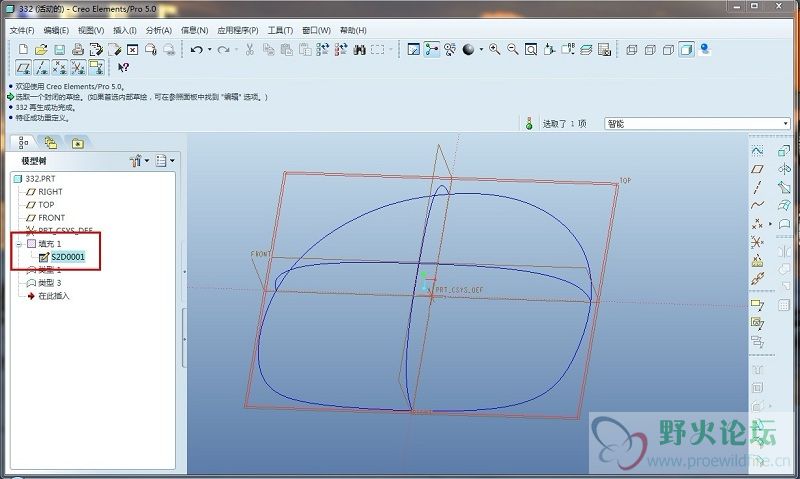
Task: Click the datum curve tool
Action: (x=757, y=205)
